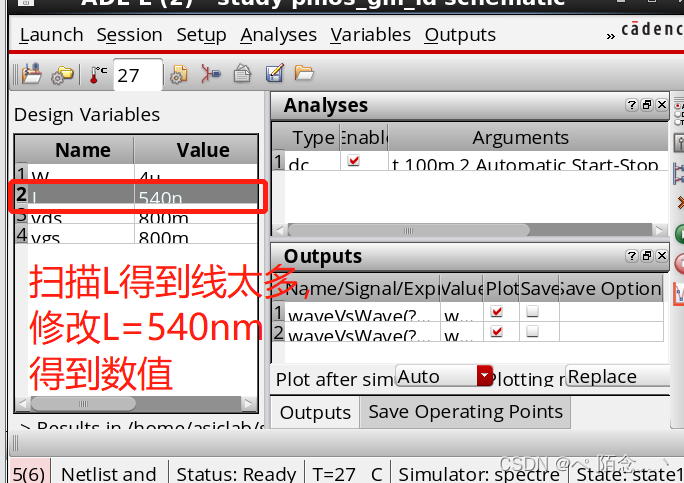Toggle Save checkbox for second waveVsWave output

[533, 332]
